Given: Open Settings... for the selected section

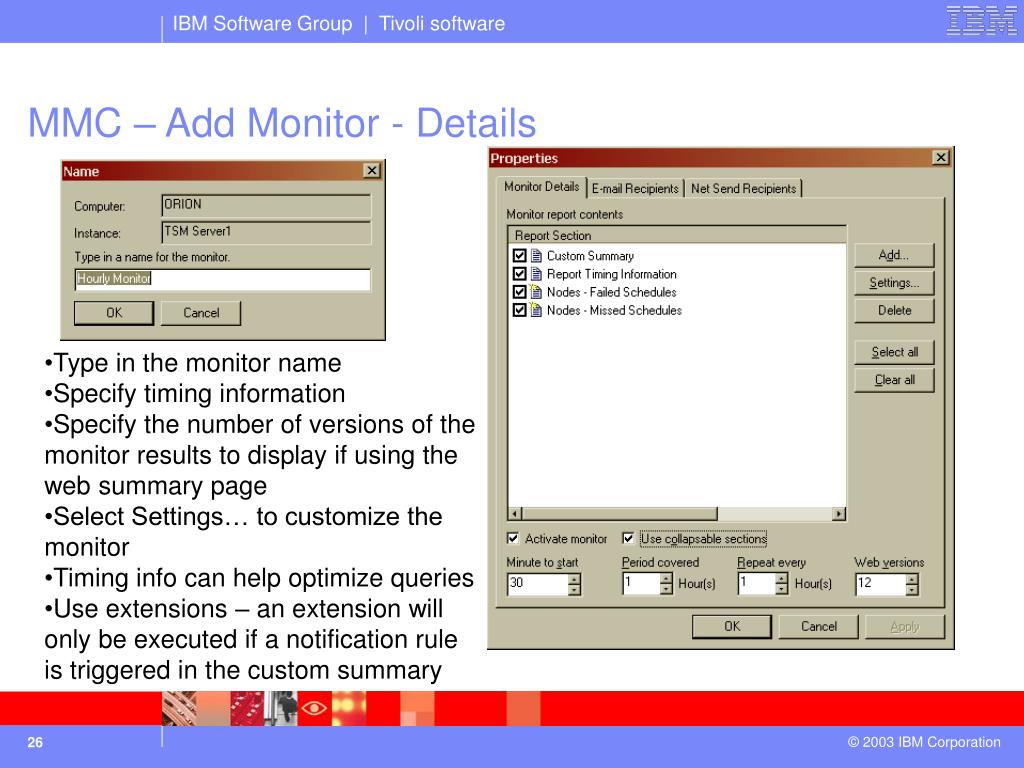Looking at the screenshot, I should 894,283.
